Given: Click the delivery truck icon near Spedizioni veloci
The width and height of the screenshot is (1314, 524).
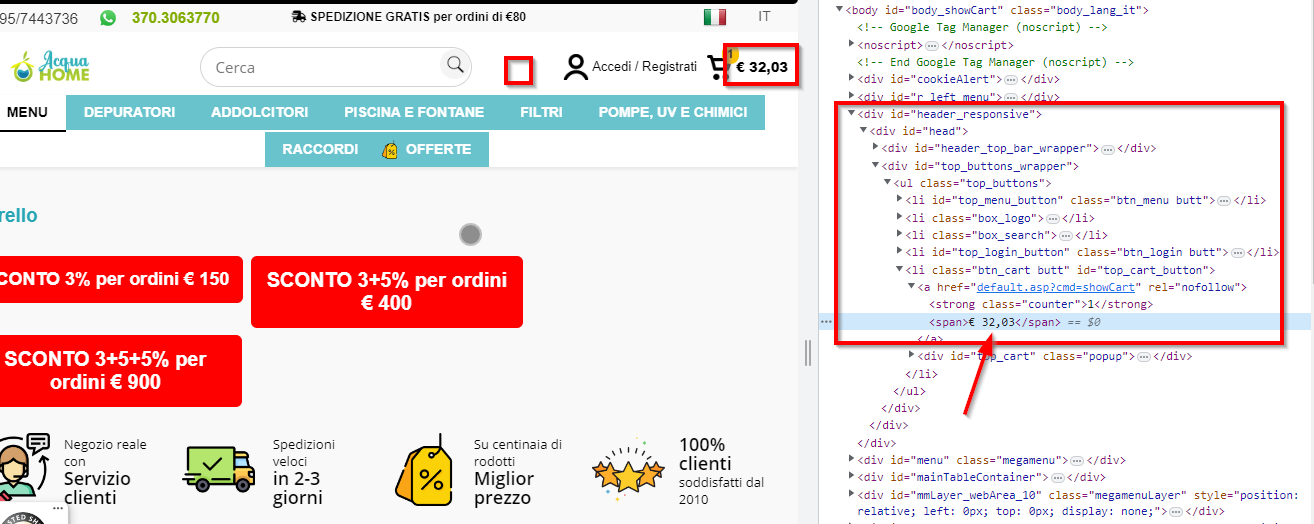Looking at the screenshot, I should click(x=219, y=469).
